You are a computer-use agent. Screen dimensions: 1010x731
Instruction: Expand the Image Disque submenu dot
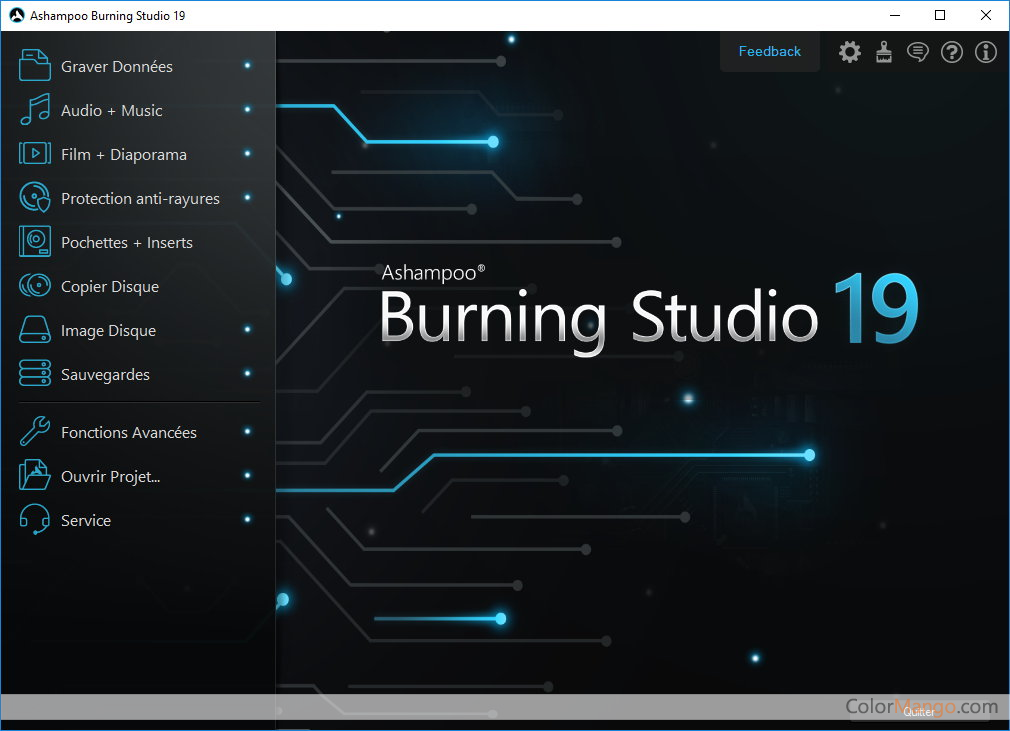[x=247, y=329]
